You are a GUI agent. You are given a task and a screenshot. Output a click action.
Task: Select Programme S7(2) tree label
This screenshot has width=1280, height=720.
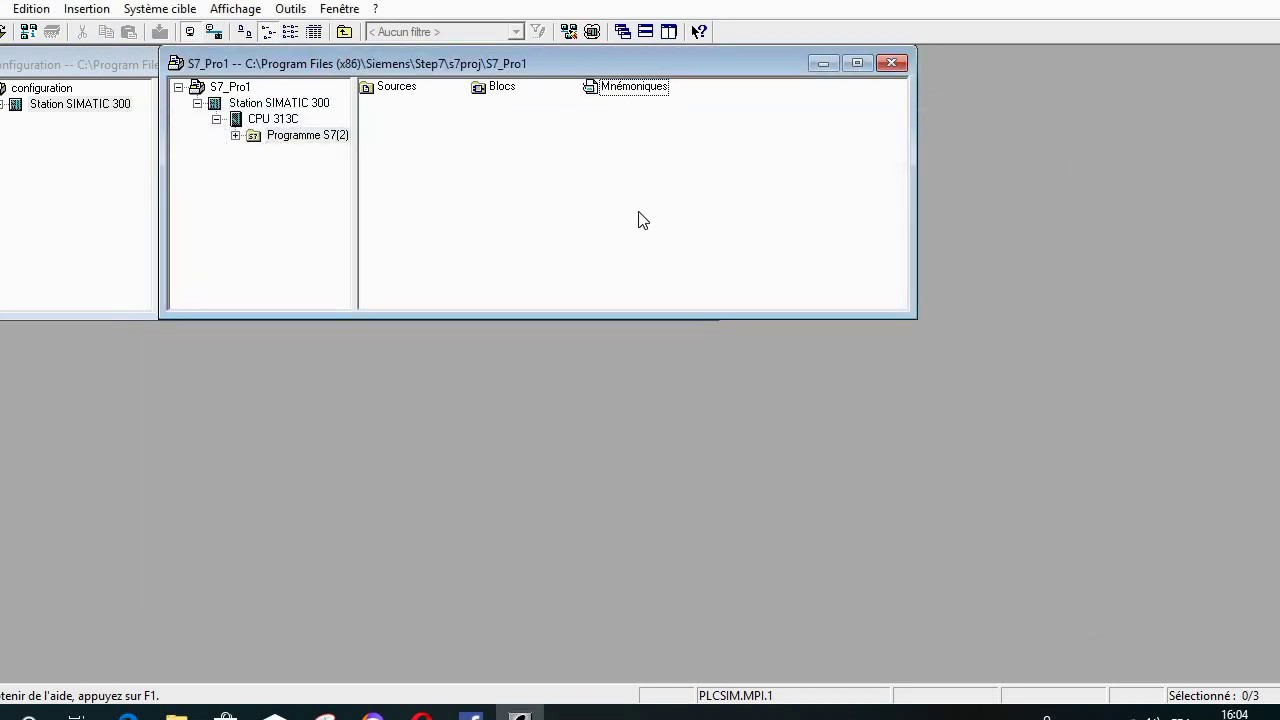(308, 135)
